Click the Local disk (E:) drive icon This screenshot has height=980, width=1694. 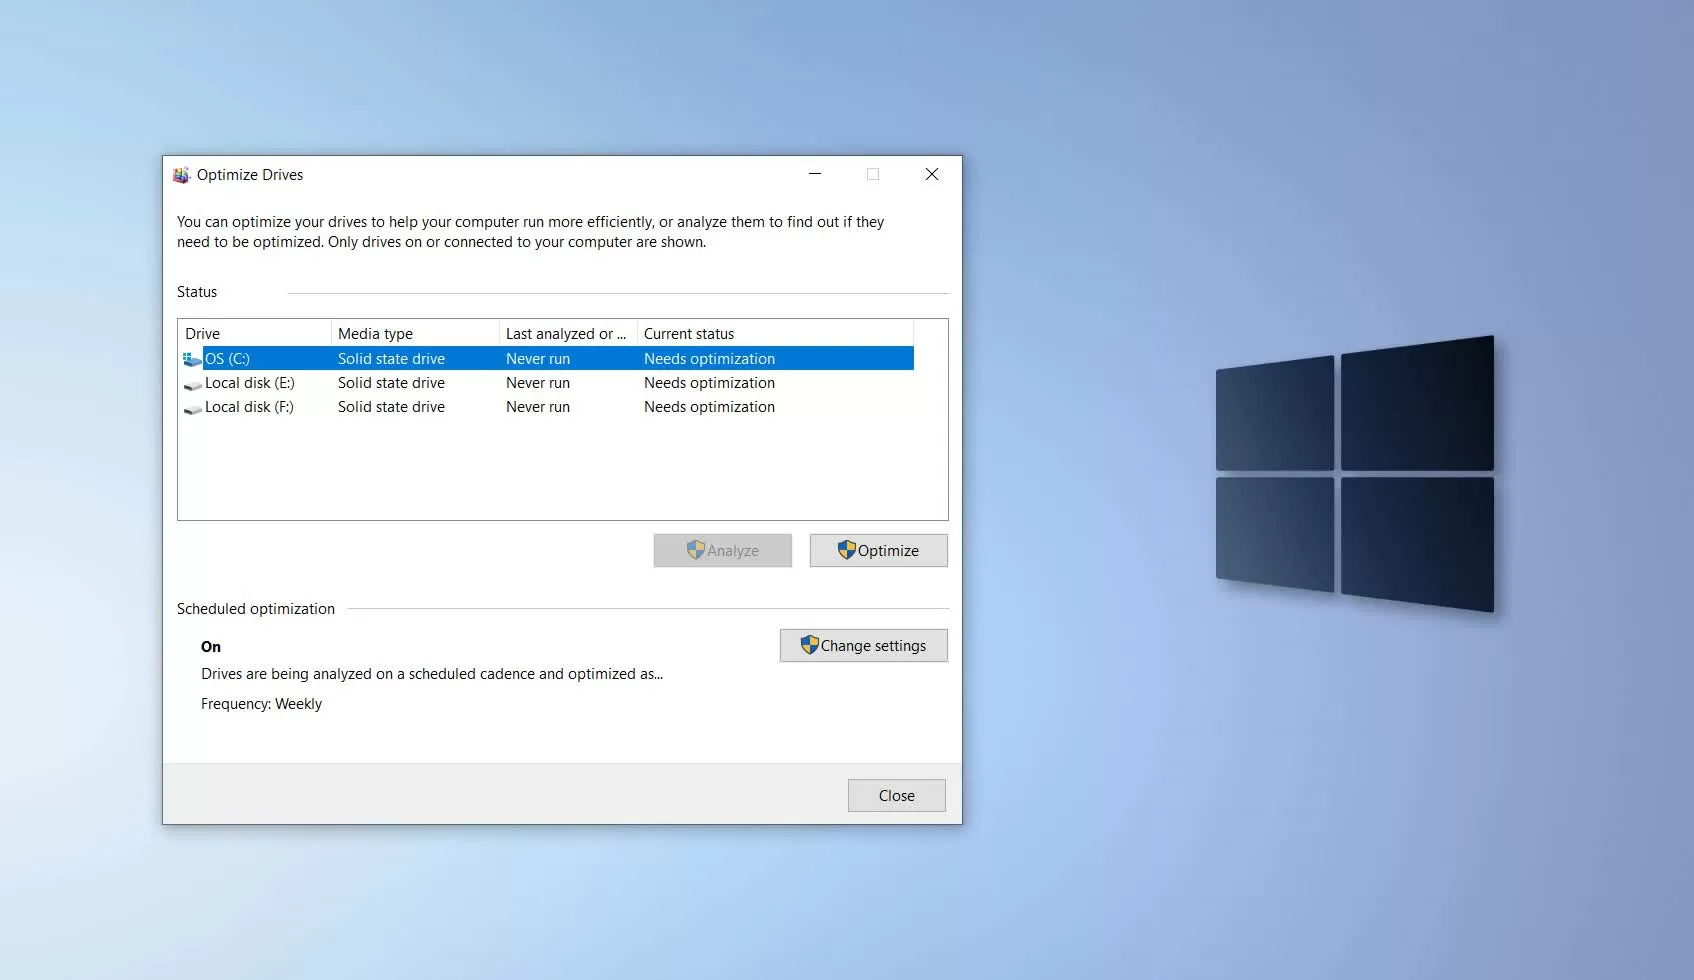[193, 384]
